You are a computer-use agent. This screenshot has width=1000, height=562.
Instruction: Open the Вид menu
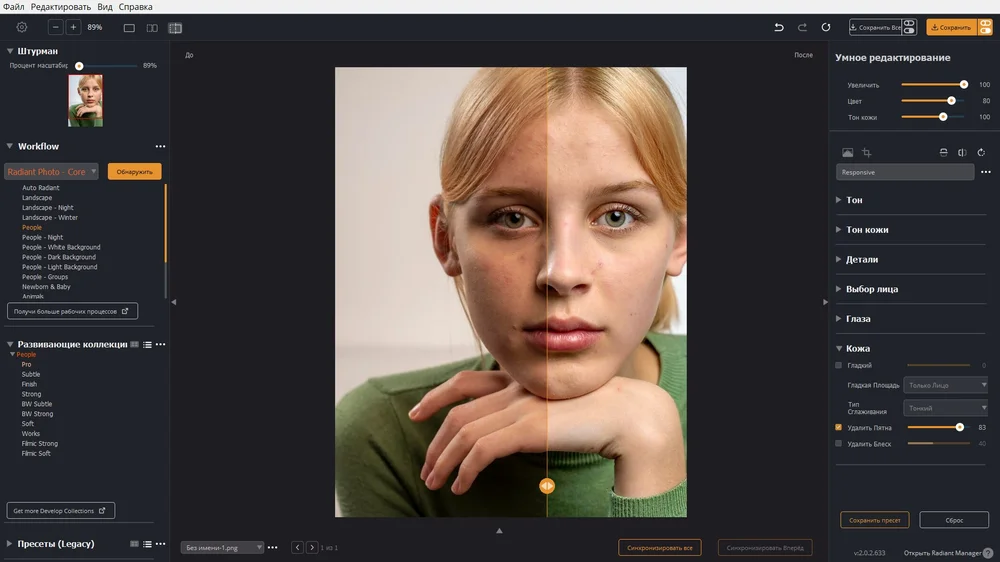[105, 6]
